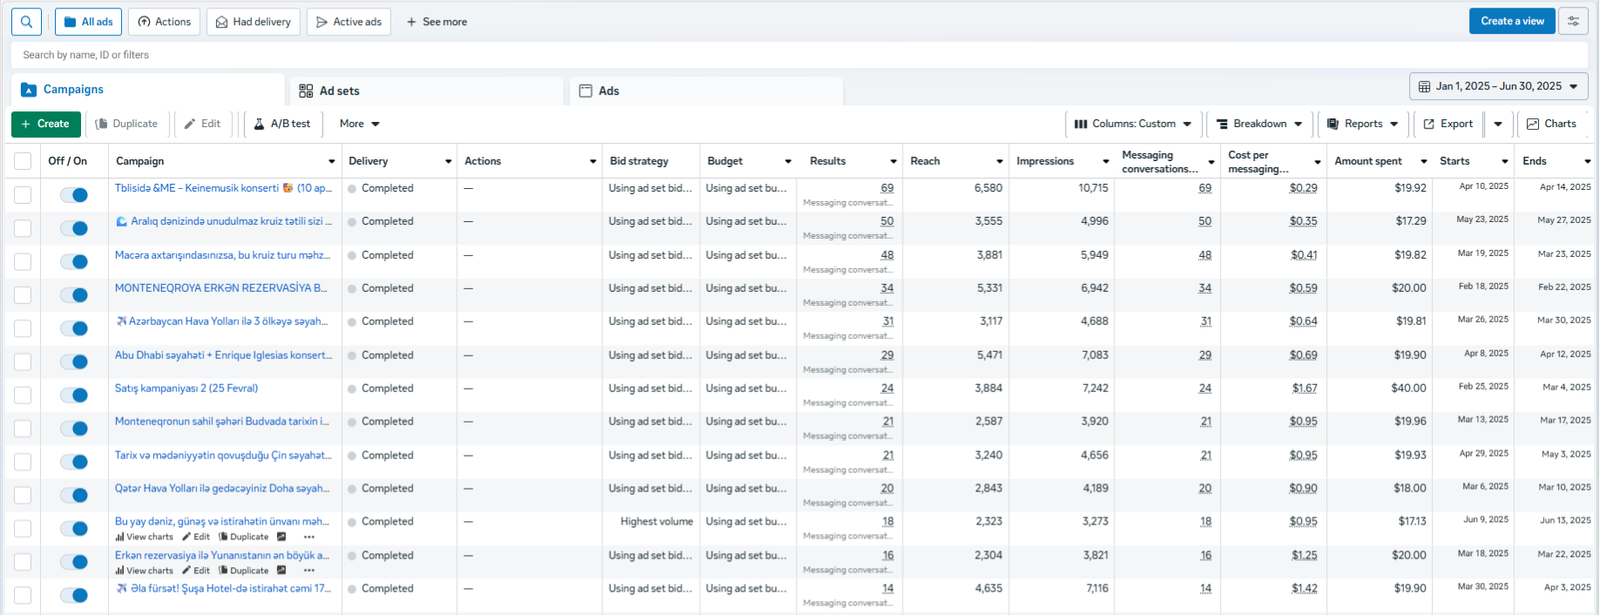The width and height of the screenshot is (1600, 615).
Task: Open the view settings sliders icon
Action: tap(1574, 21)
